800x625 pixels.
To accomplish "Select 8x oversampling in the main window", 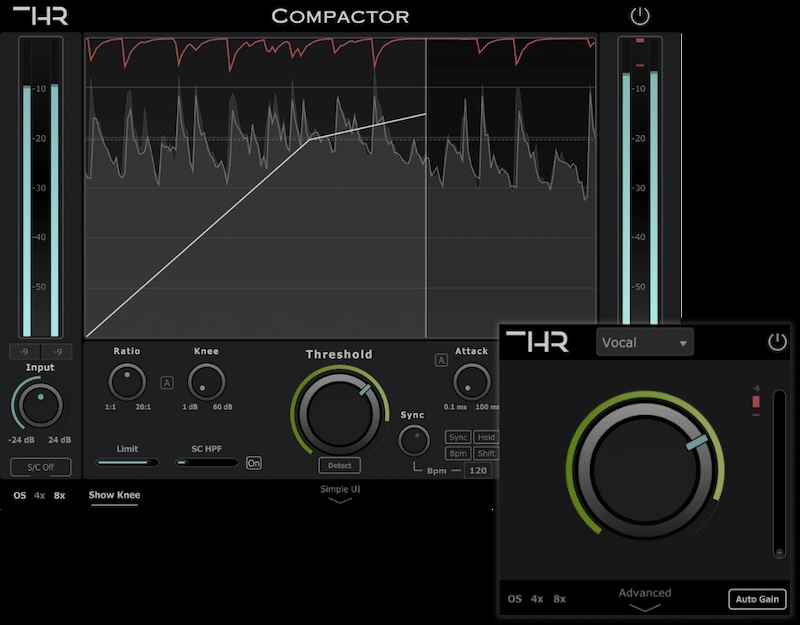I will [59, 495].
